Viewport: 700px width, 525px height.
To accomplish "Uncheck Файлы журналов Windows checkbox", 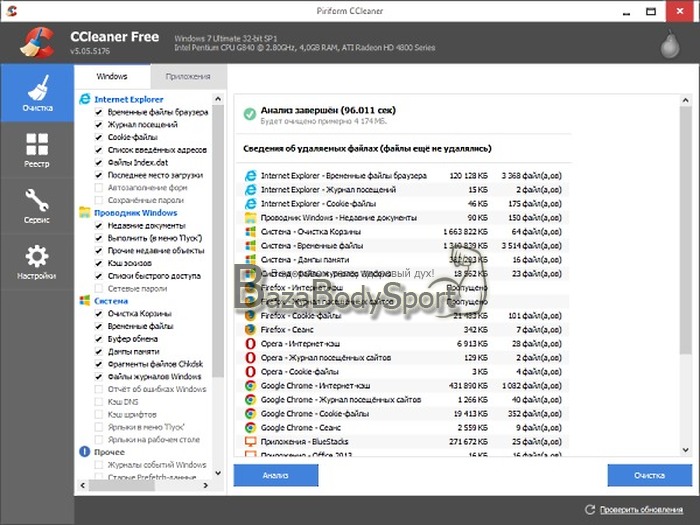I will 99,376.
